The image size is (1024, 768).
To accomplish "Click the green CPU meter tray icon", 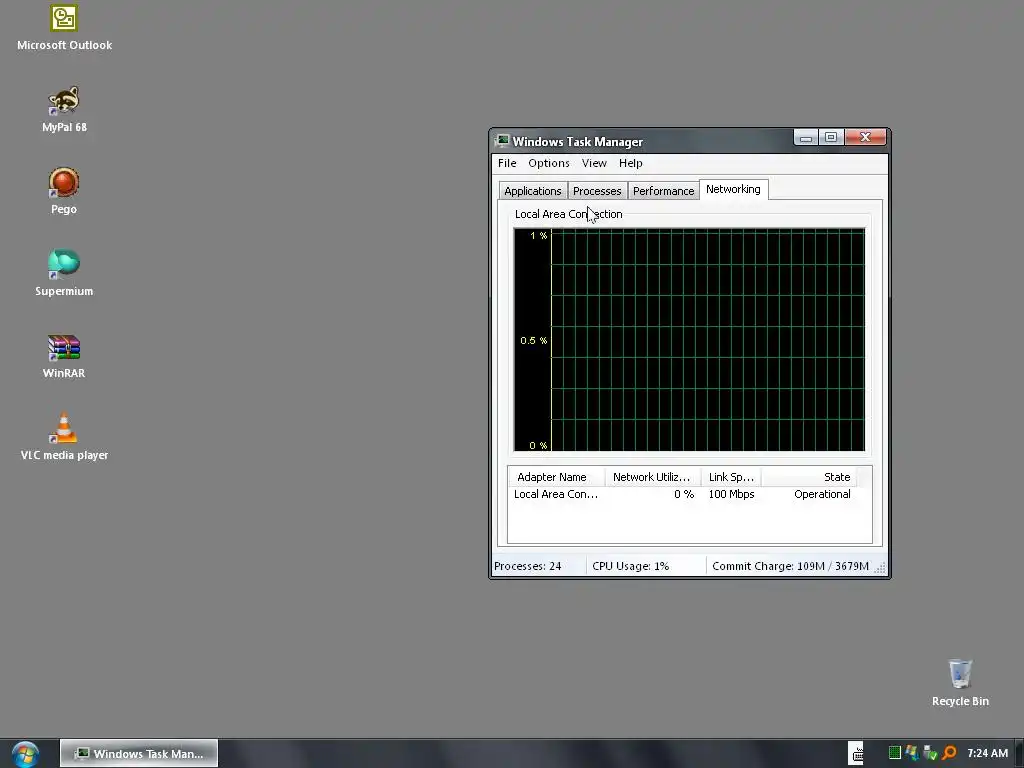I will click(895, 753).
